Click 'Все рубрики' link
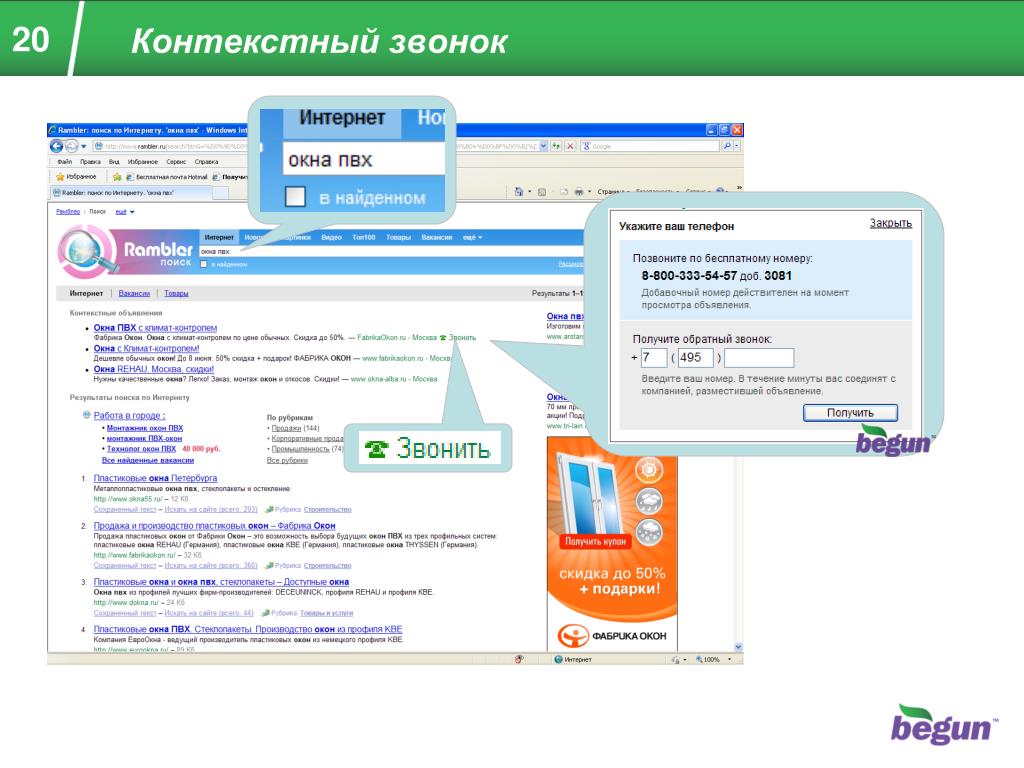This screenshot has width=1024, height=768. 287,460
